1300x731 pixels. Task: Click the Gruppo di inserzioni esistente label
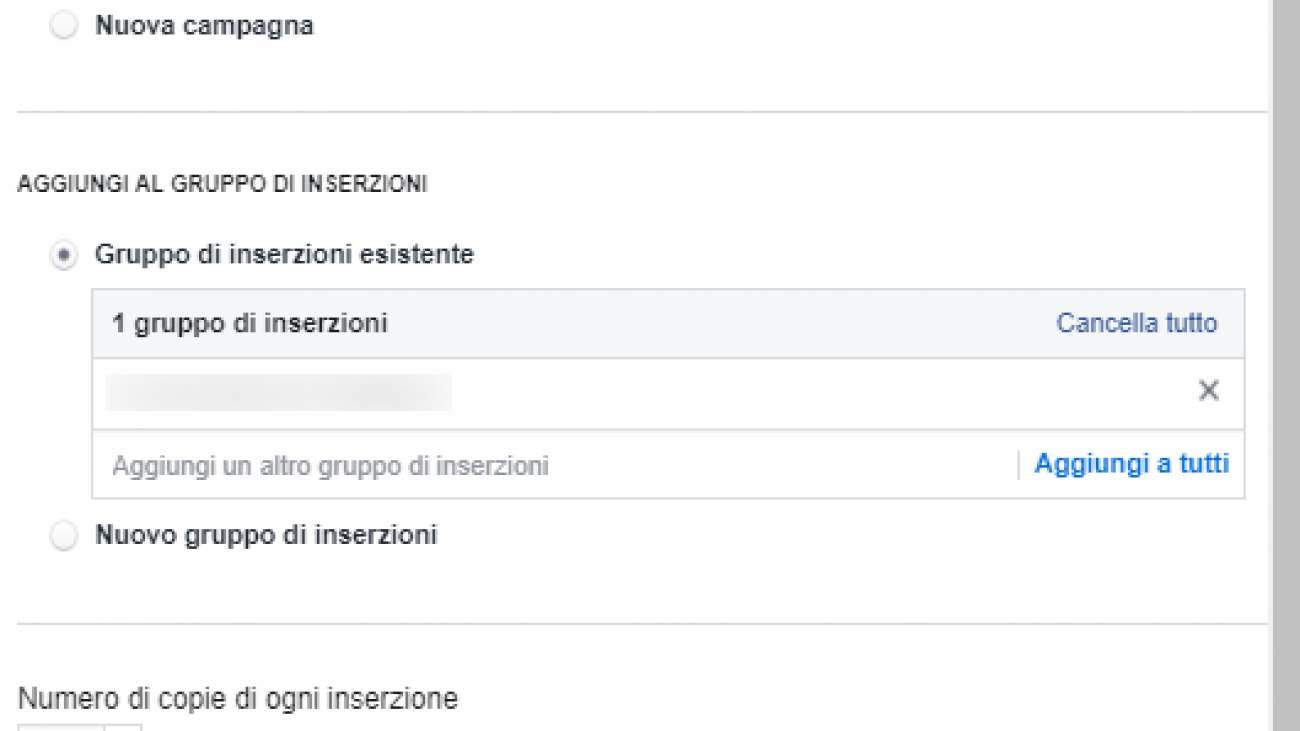[x=284, y=255]
